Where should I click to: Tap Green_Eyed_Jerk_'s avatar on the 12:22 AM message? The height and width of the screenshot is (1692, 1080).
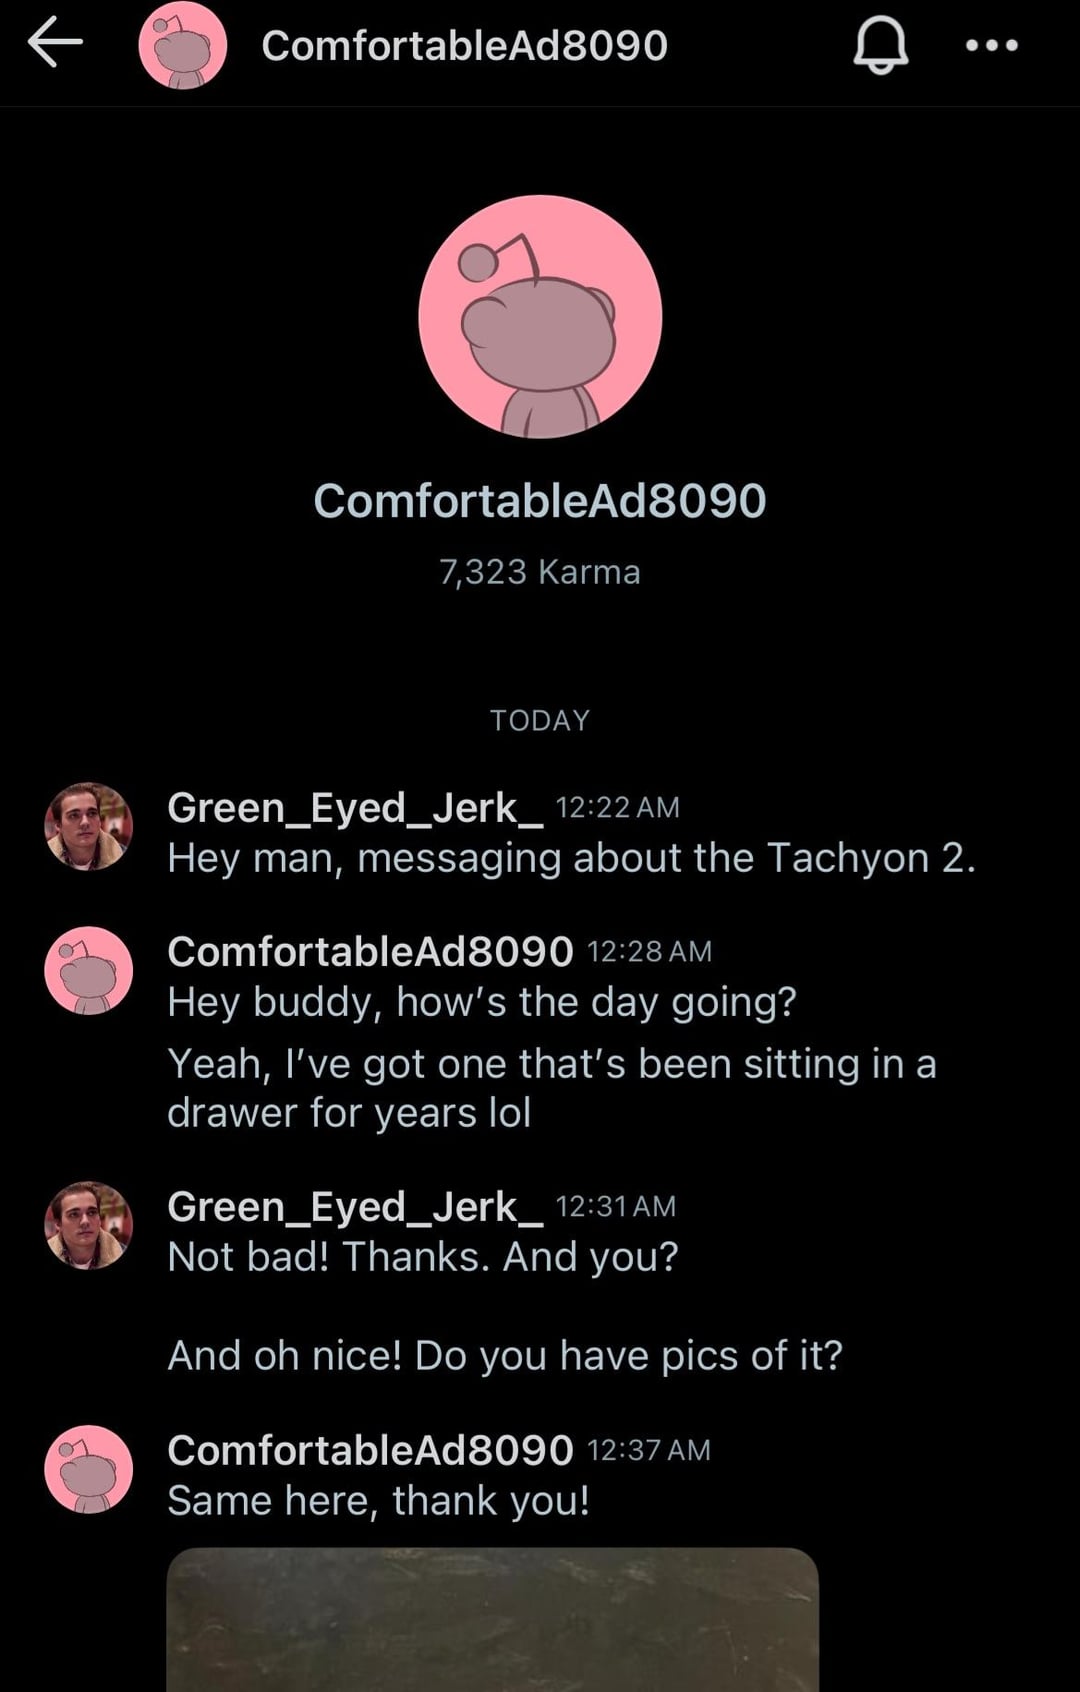(89, 826)
